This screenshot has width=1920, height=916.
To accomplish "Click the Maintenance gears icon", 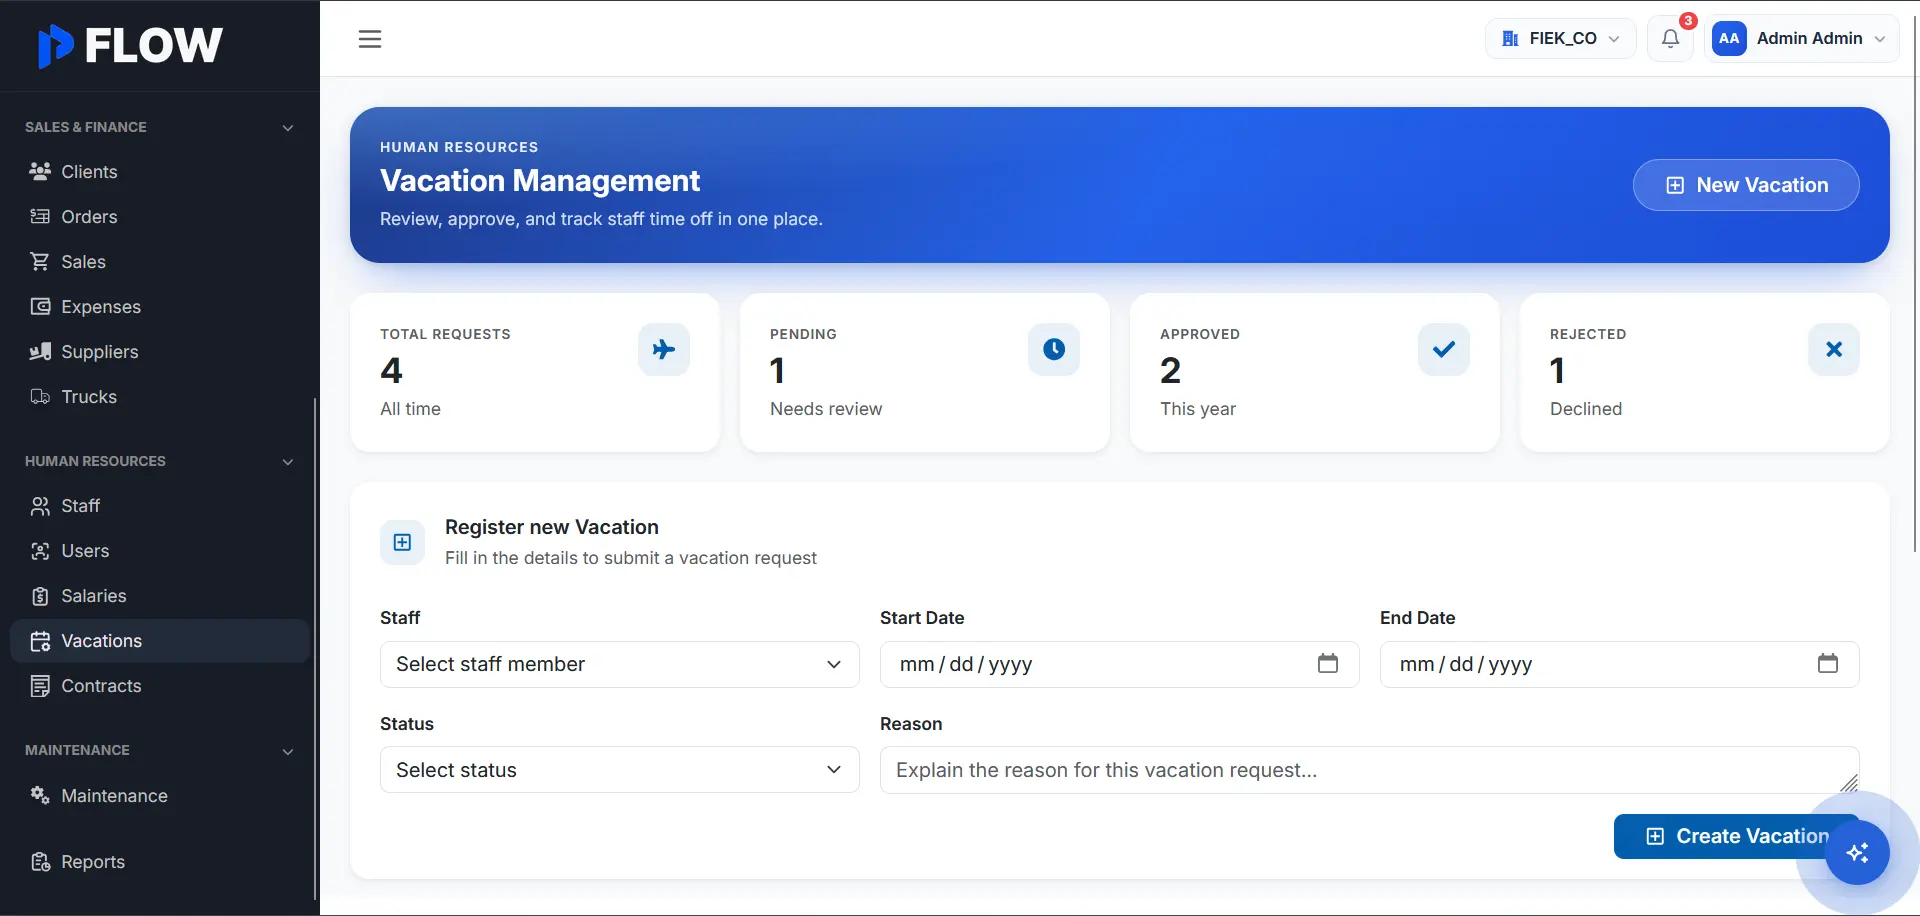I will 40,796.
